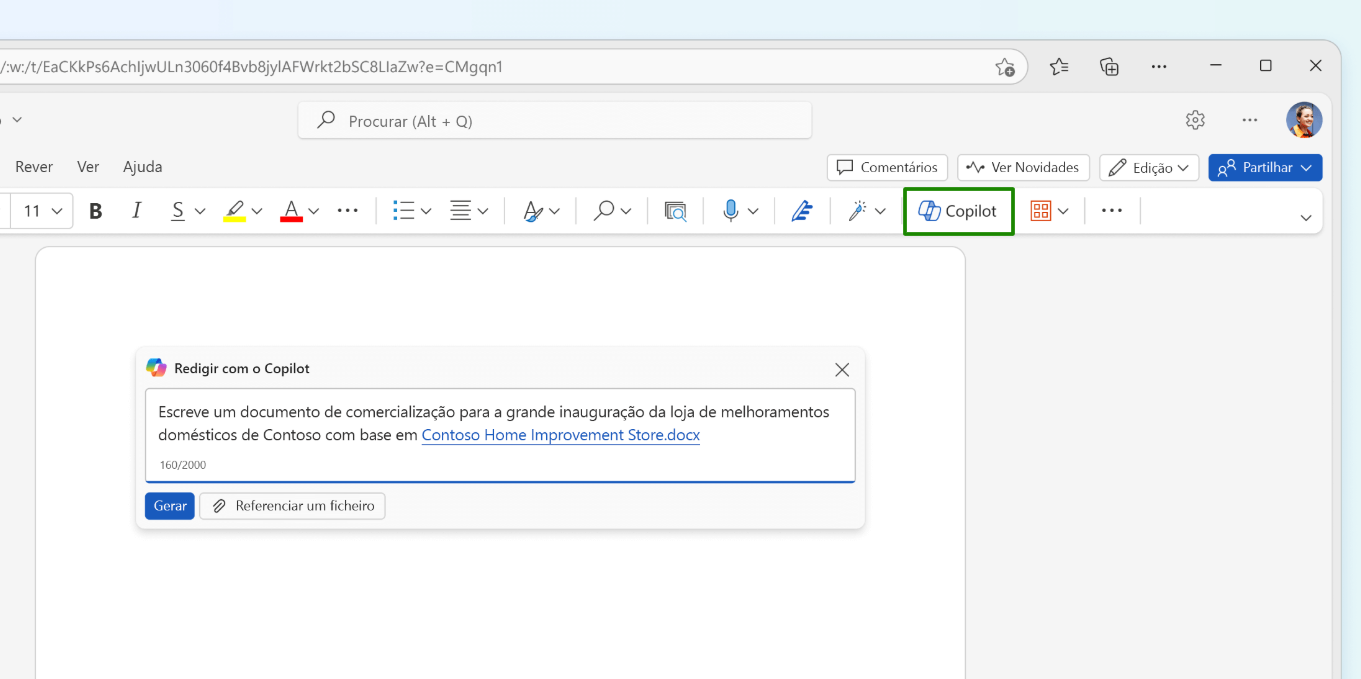Expand Find dropdown arrow

[626, 211]
